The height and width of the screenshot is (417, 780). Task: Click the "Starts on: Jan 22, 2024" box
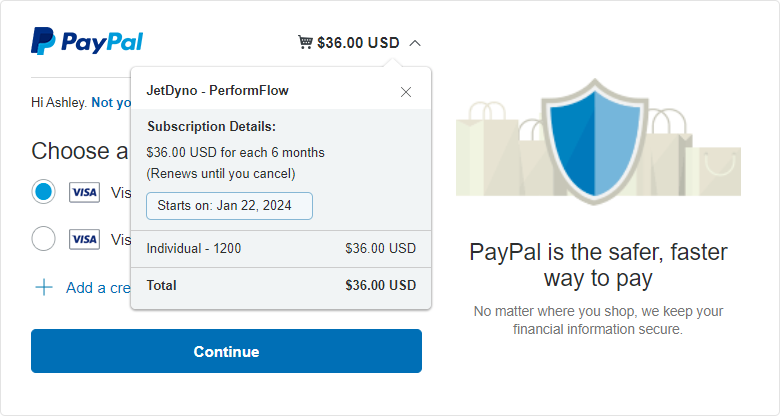(229, 206)
